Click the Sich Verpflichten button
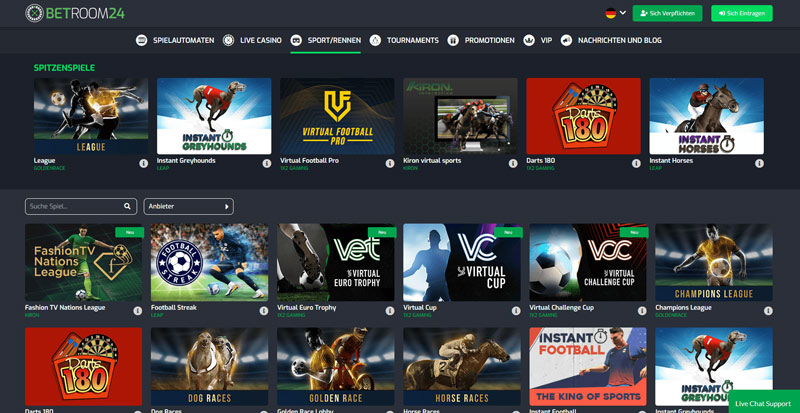The height and width of the screenshot is (413, 800). coord(667,13)
